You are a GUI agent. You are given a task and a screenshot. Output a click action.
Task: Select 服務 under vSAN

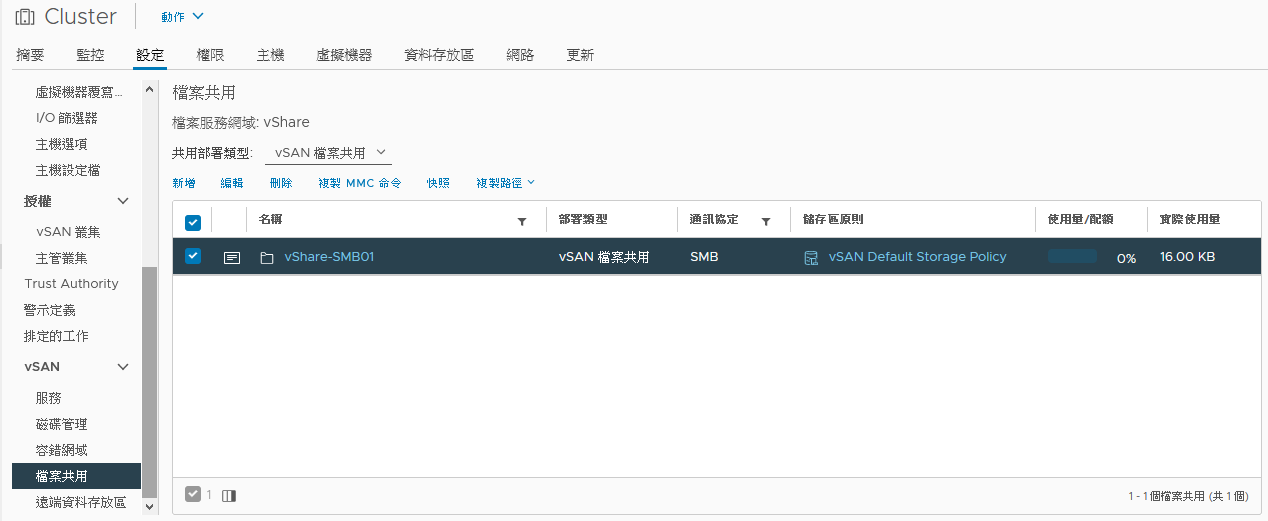48,398
